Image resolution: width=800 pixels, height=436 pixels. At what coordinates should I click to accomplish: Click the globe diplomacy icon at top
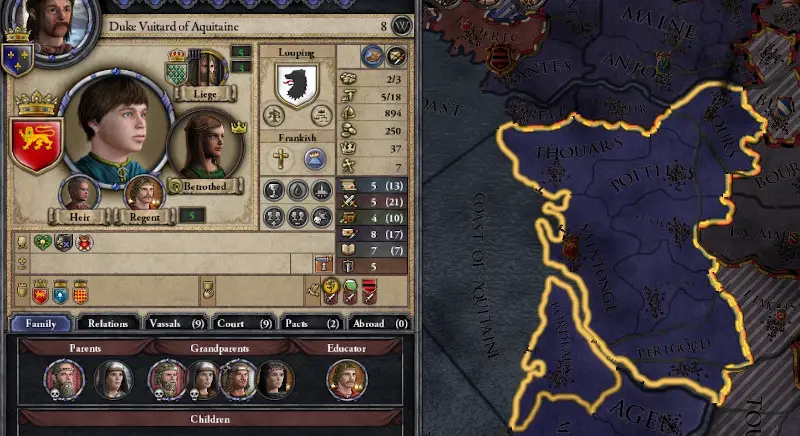click(372, 56)
